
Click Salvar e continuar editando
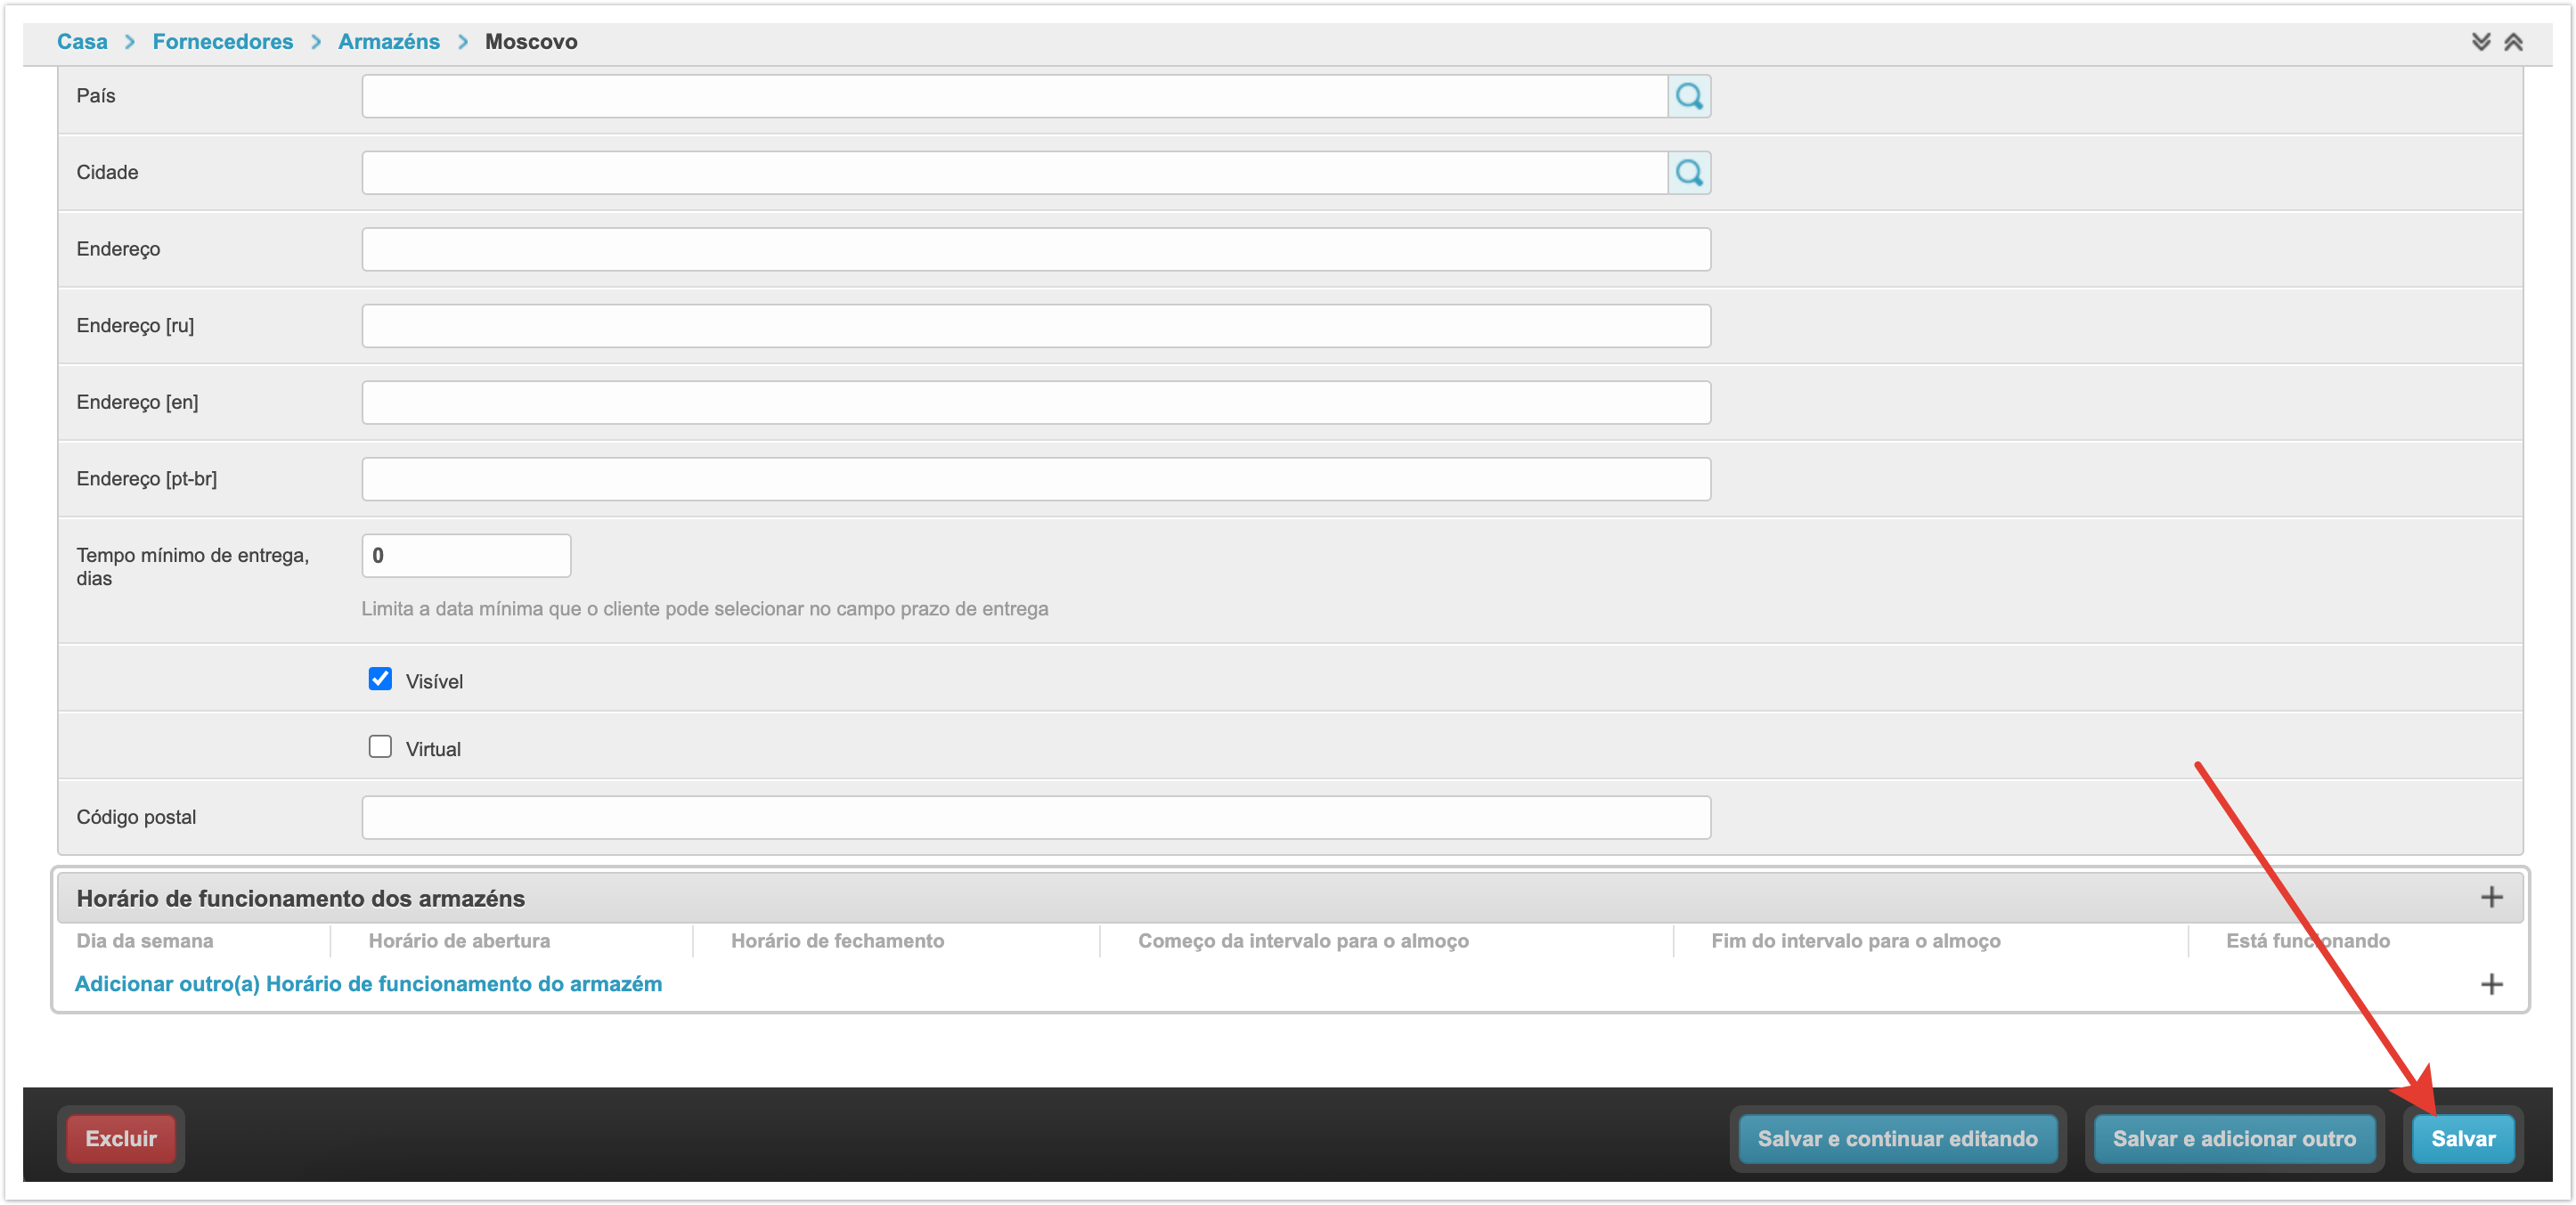coord(1896,1138)
